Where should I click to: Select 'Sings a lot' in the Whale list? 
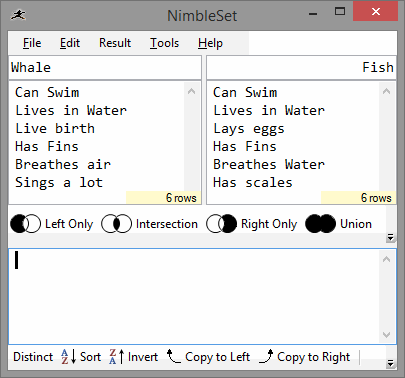click(59, 183)
